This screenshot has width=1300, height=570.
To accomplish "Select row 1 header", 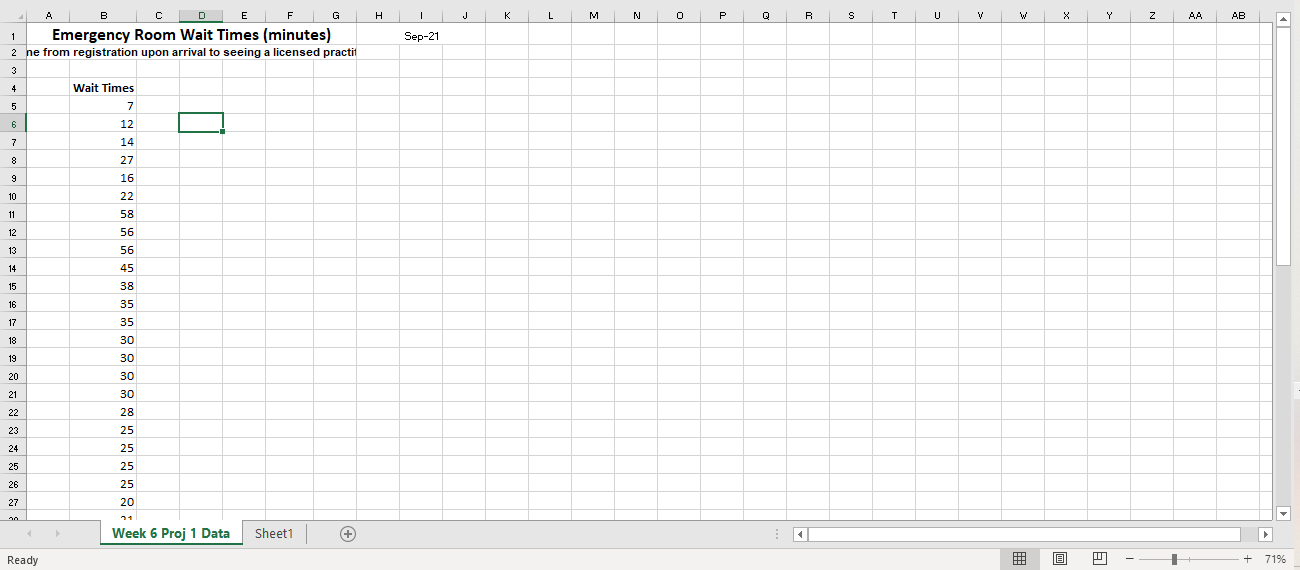I will click(13, 35).
